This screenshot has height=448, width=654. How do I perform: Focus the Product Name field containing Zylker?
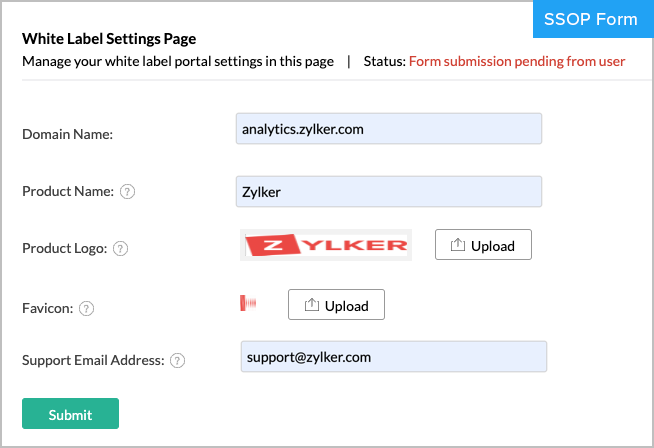[x=389, y=191]
